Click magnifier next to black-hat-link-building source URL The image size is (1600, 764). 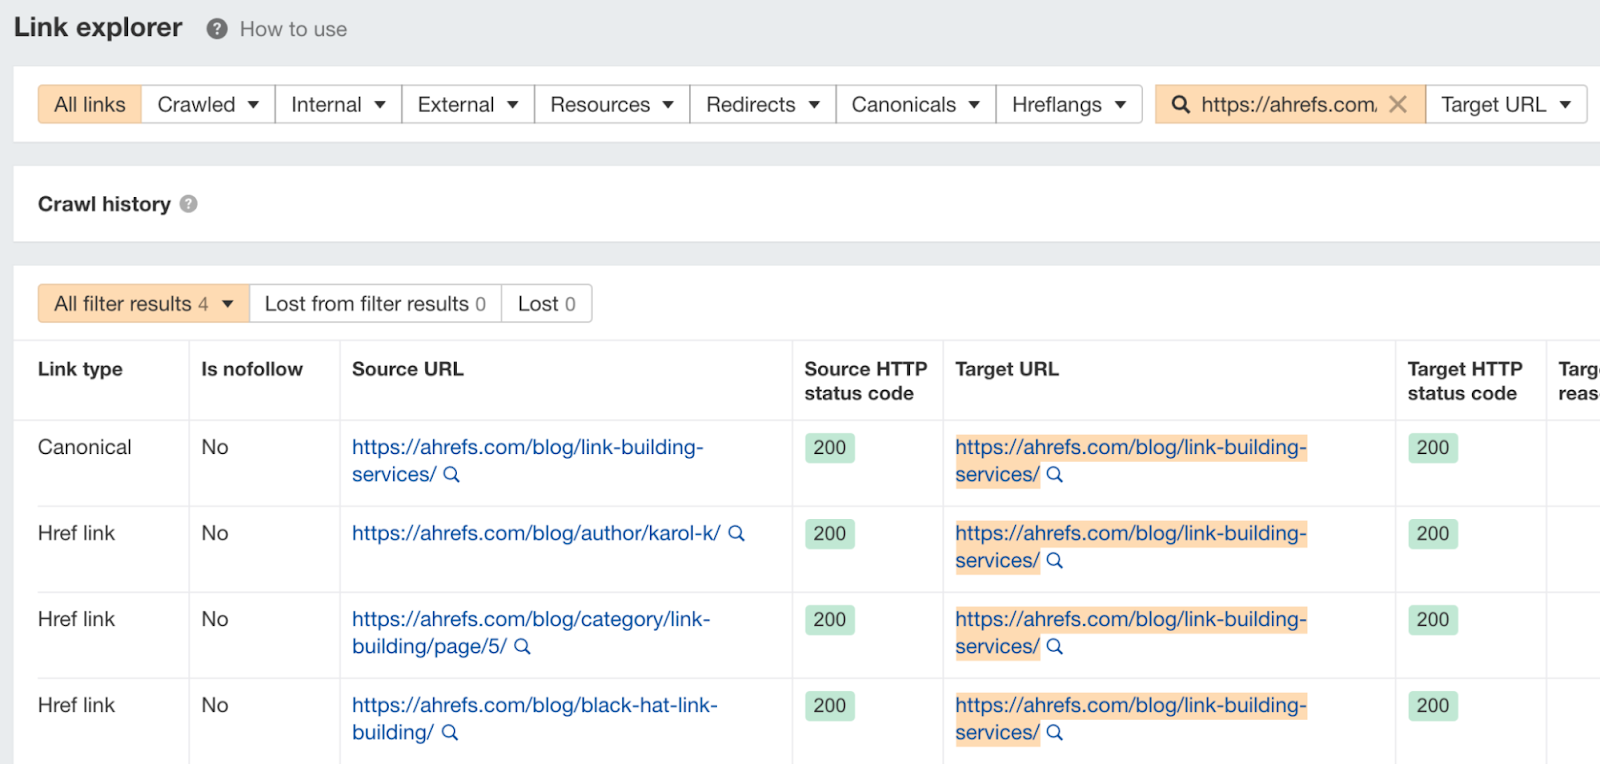(450, 733)
